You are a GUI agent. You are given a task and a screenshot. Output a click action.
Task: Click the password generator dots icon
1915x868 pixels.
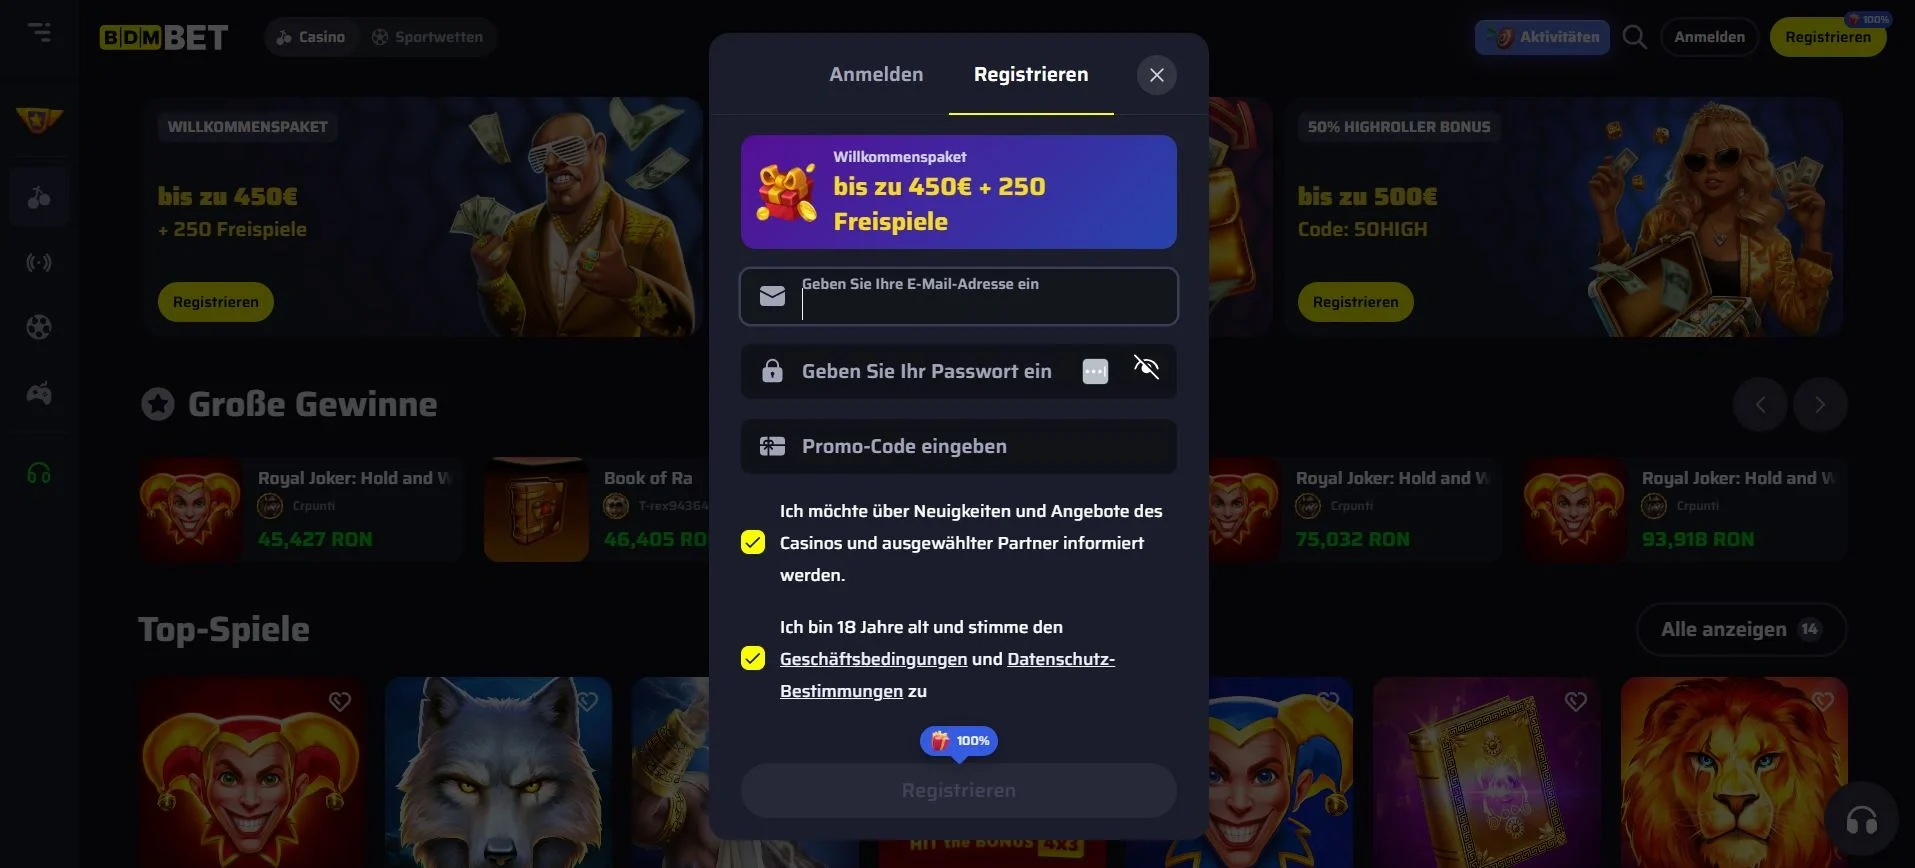tap(1095, 372)
